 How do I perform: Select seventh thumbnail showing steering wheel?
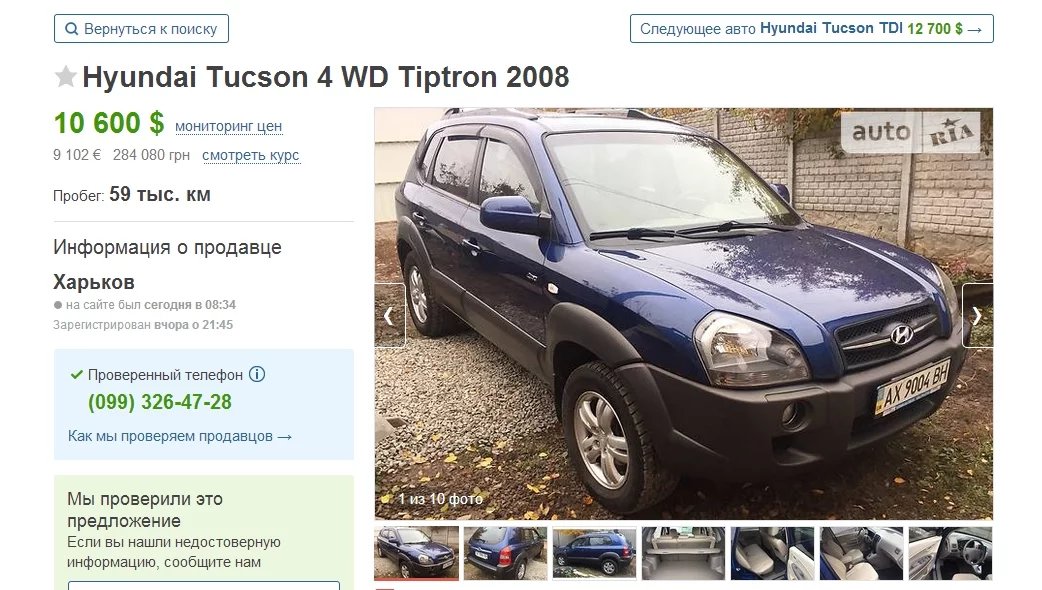(950, 553)
